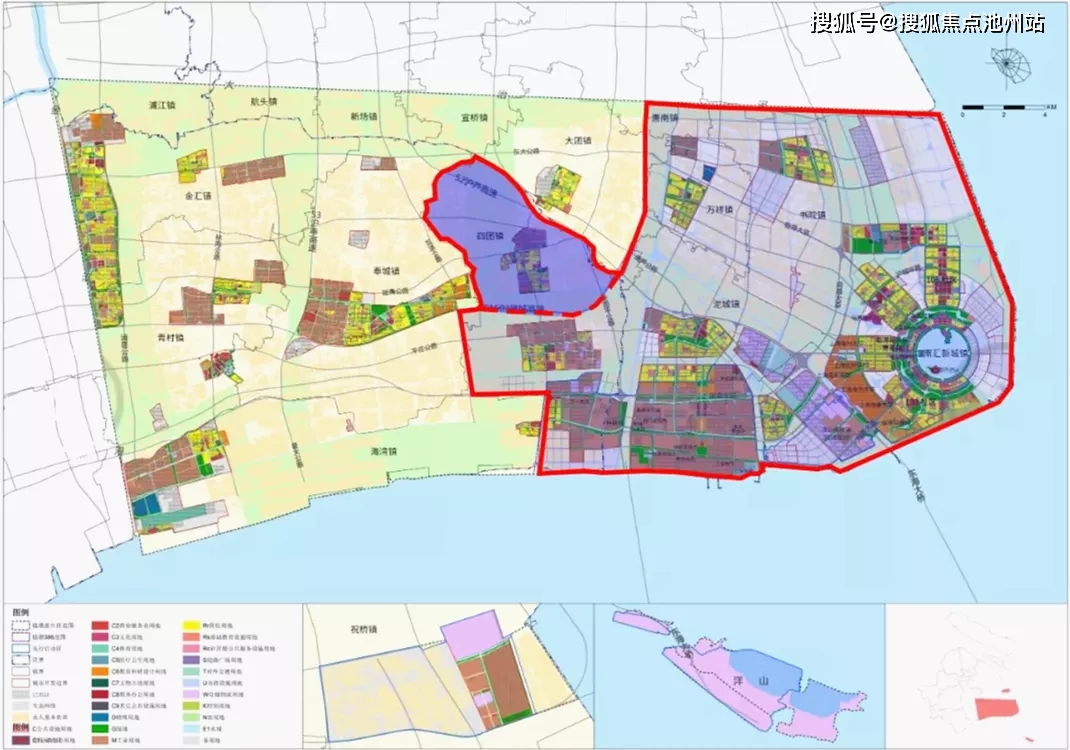Click the pale yellow farmland legend swatch
Viewport: 1070px width, 750px height.
point(20,717)
